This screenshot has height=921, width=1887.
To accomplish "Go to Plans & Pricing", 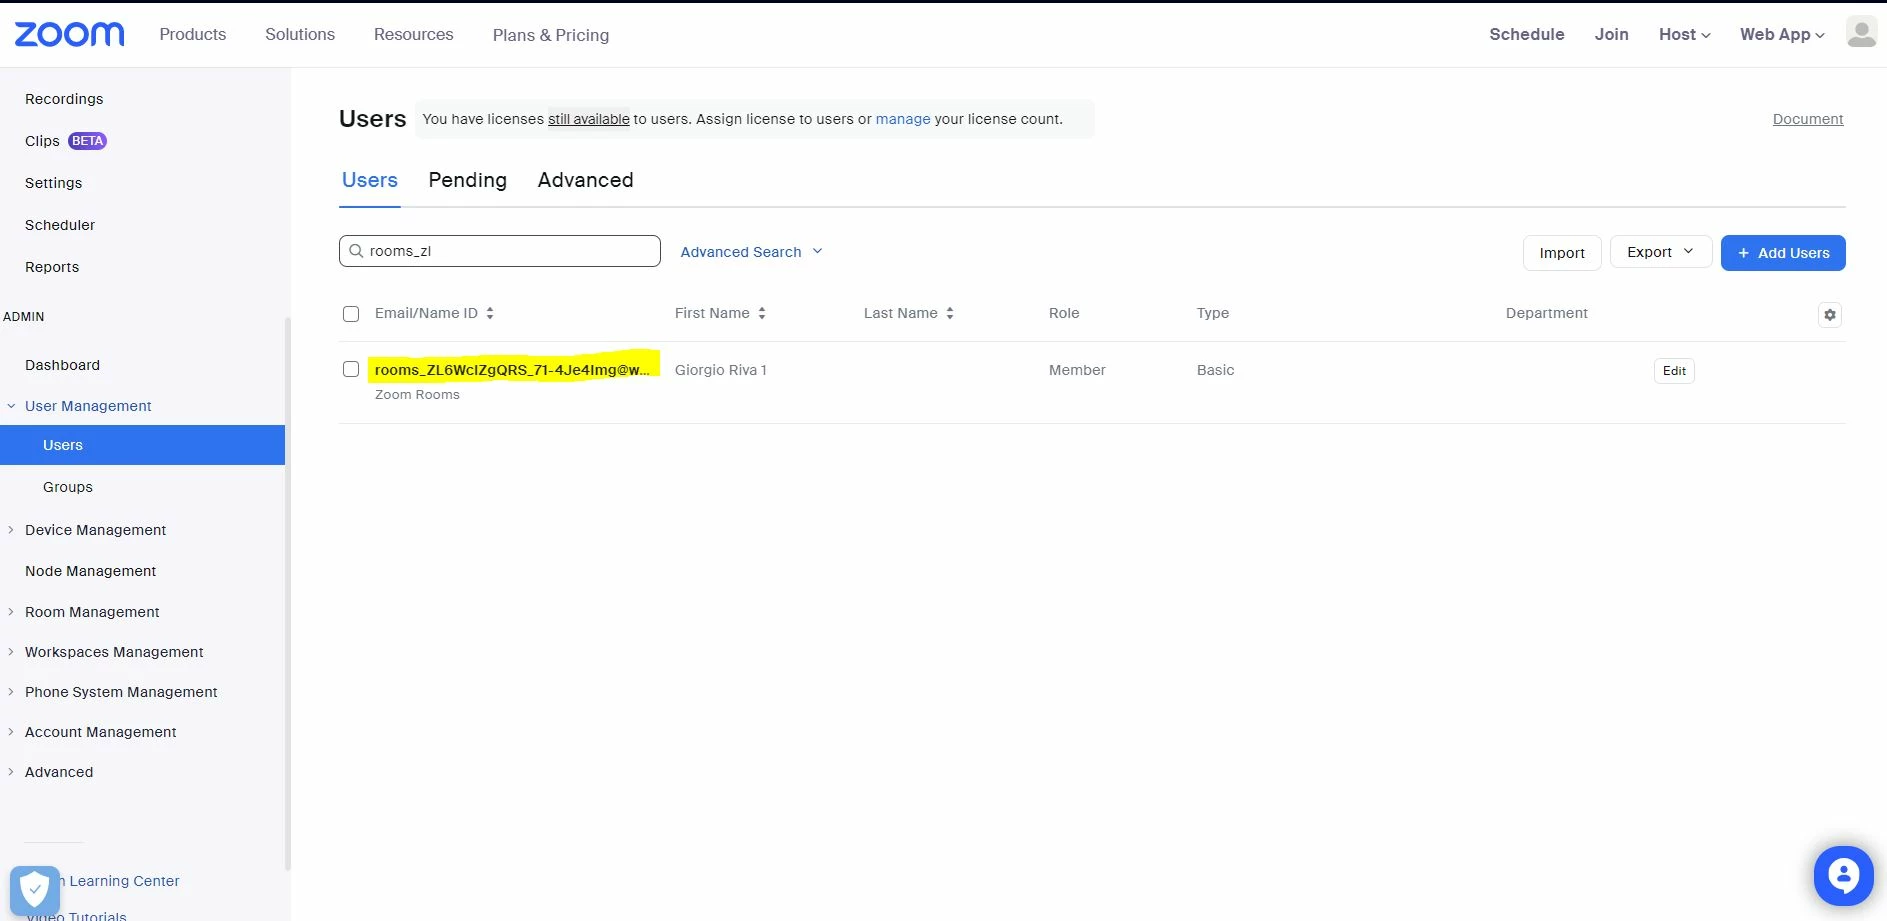I will 551,35.
